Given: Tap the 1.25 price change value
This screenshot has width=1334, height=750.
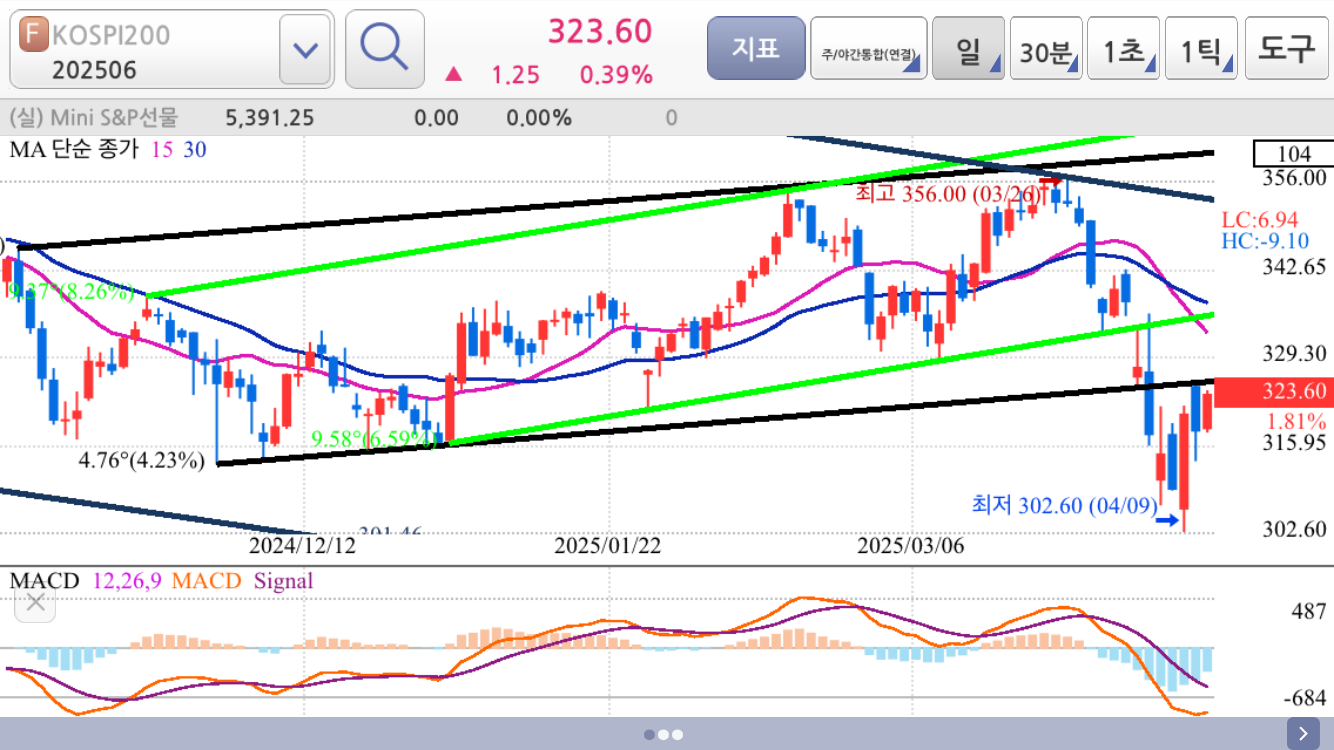Looking at the screenshot, I should click(515, 75).
